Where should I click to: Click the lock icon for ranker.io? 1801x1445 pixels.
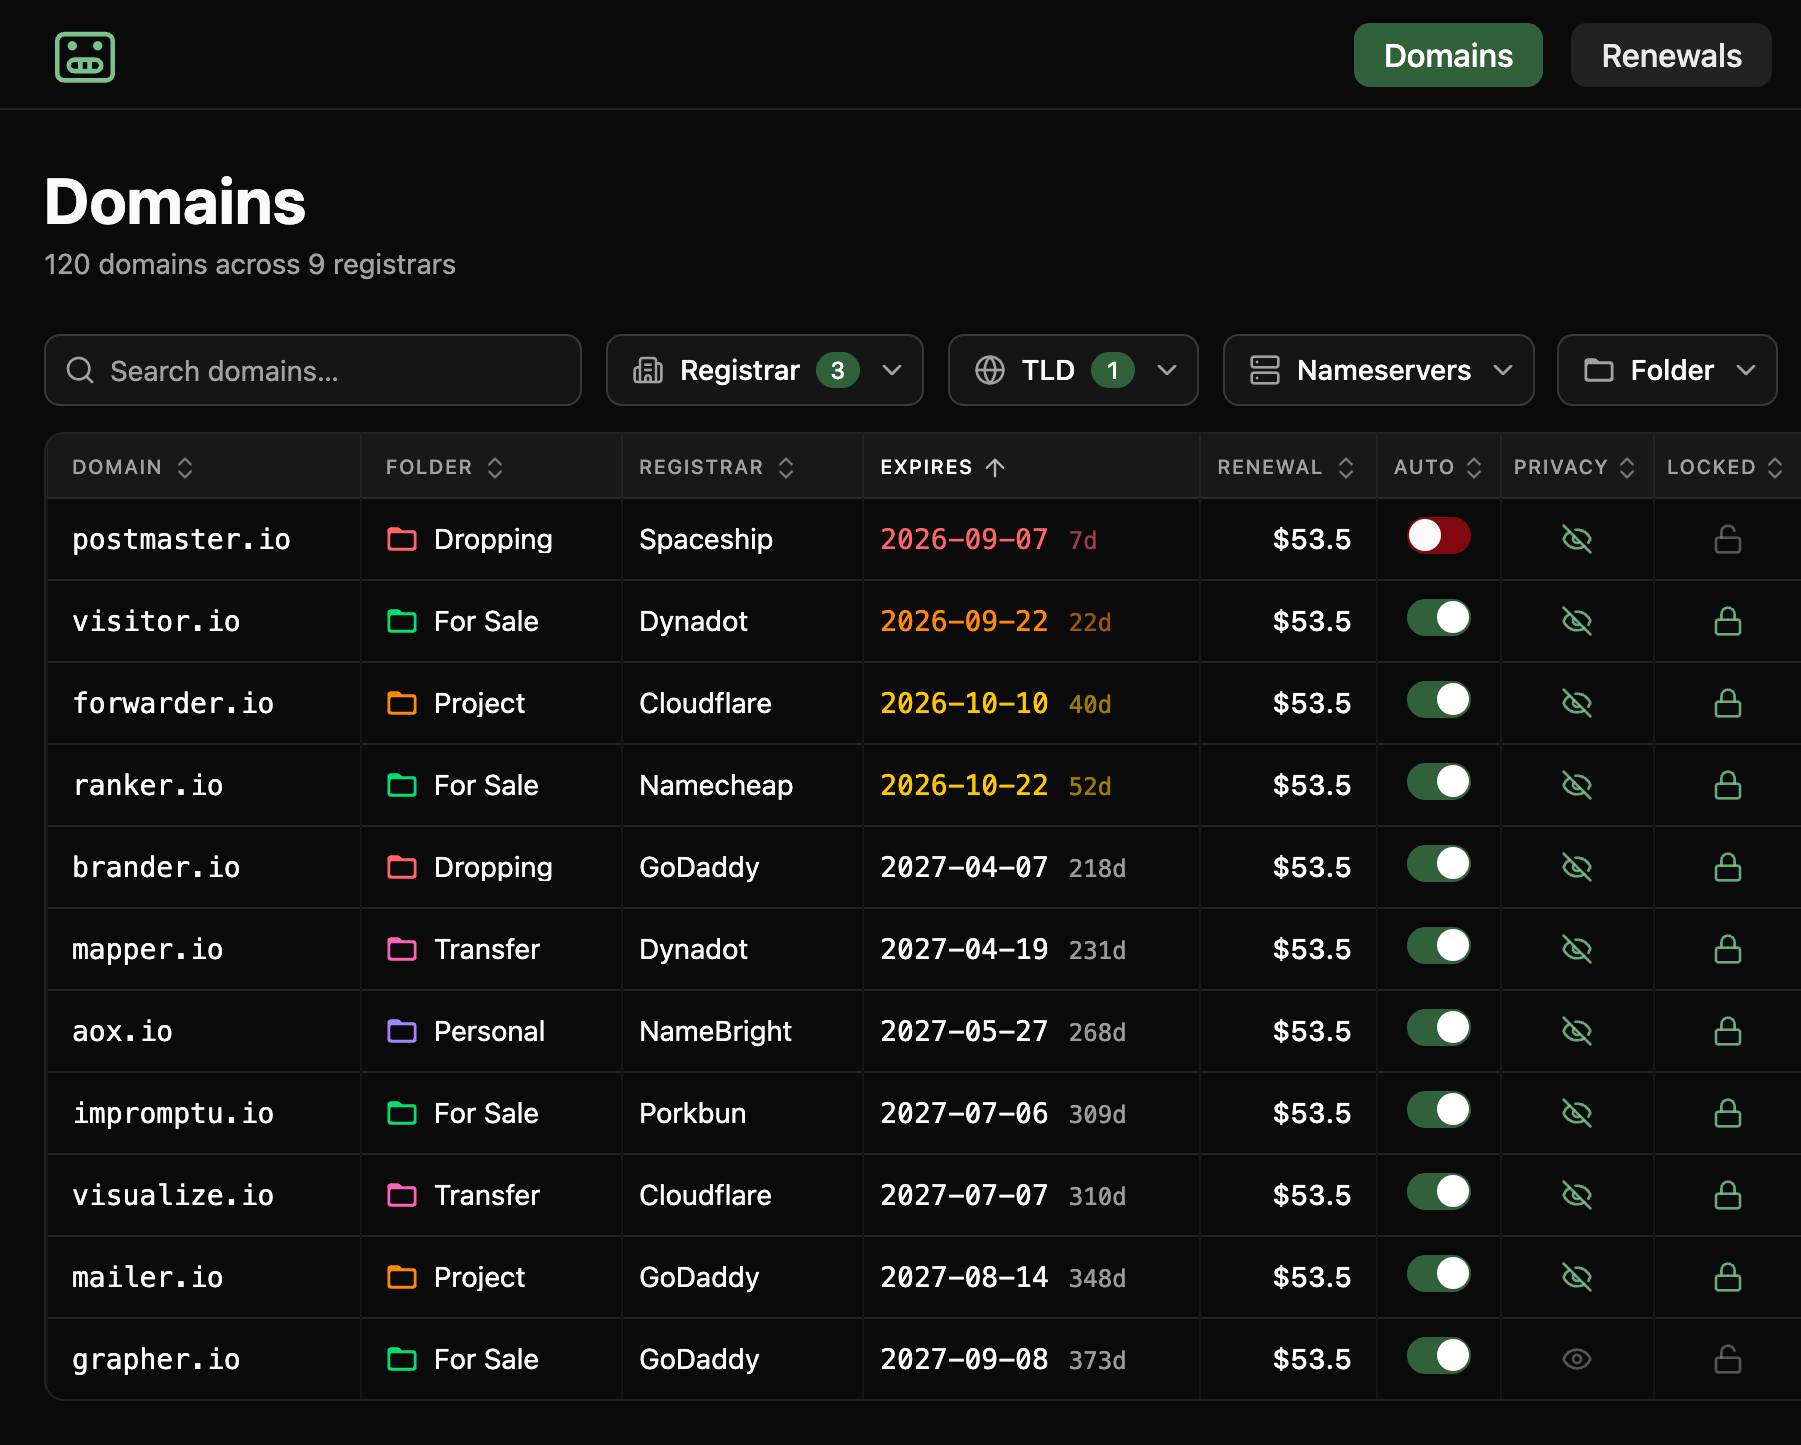click(x=1728, y=786)
